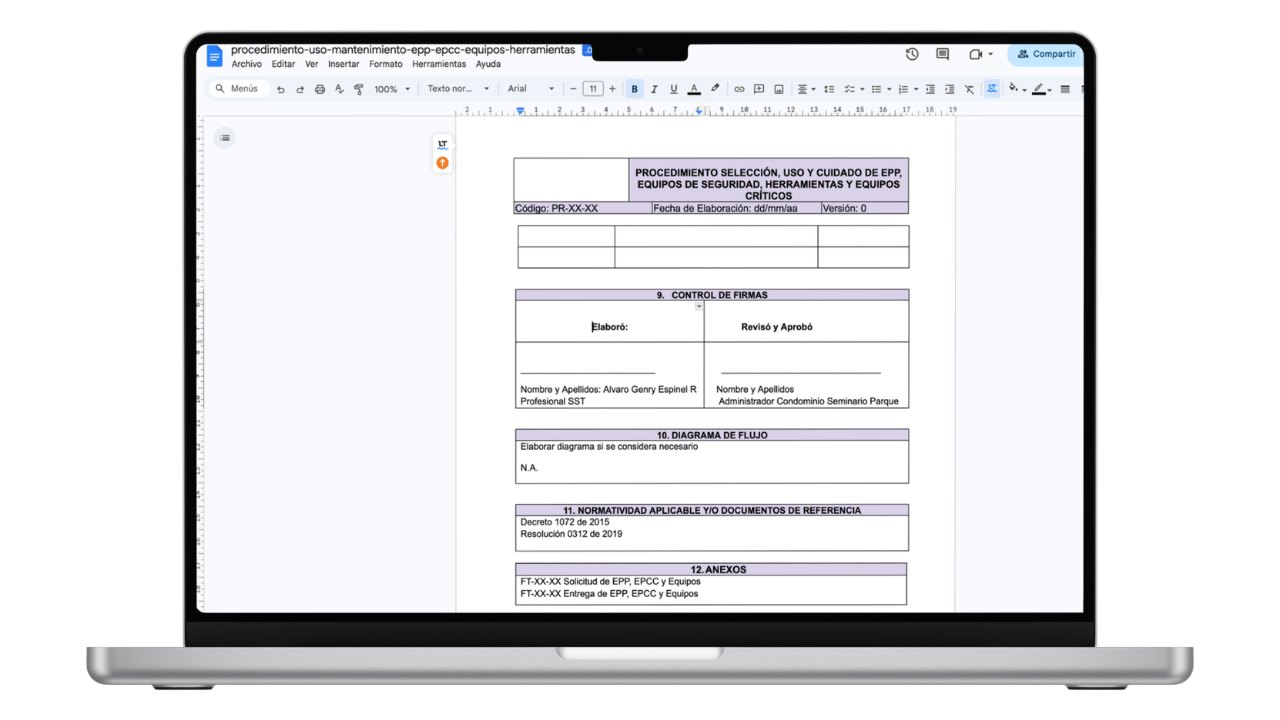1280x720 pixels.
Task: Click the insert link icon
Action: coord(739,89)
